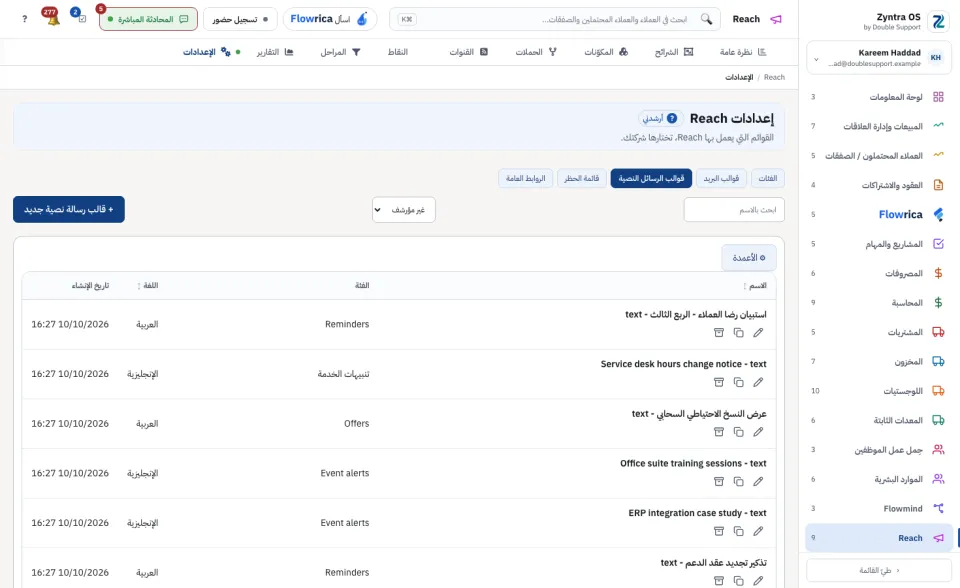Screen dimensions: 960x588
Task: Go to النقاط in top navigation
Action: coord(397,52)
